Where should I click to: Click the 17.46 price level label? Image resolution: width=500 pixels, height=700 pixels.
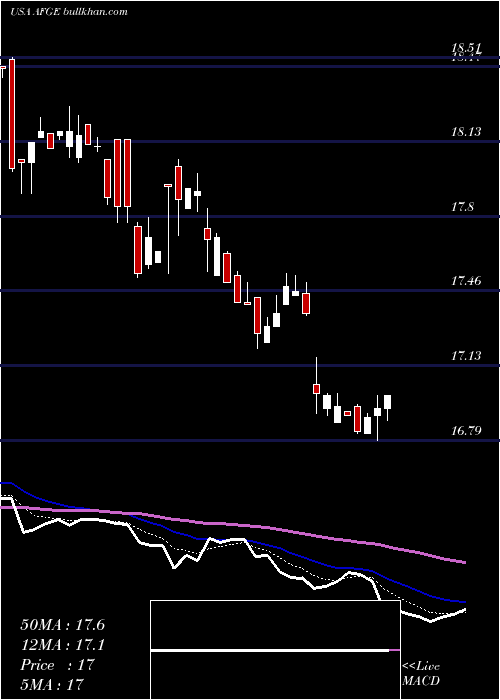point(466,281)
